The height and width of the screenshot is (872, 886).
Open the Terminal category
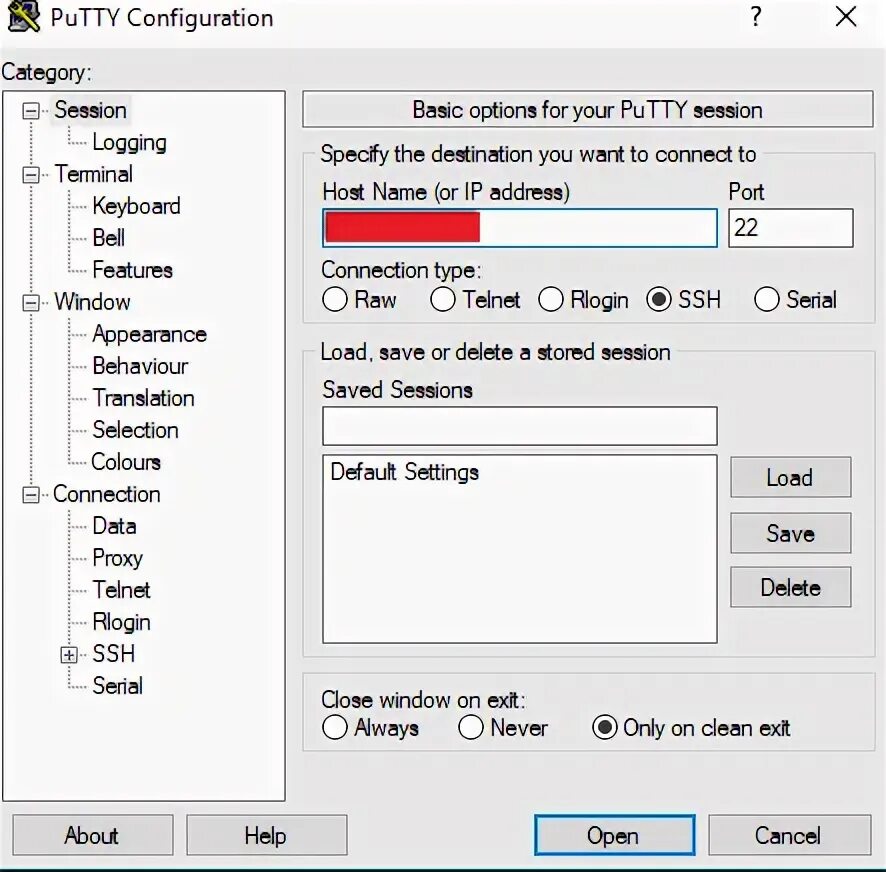(94, 174)
